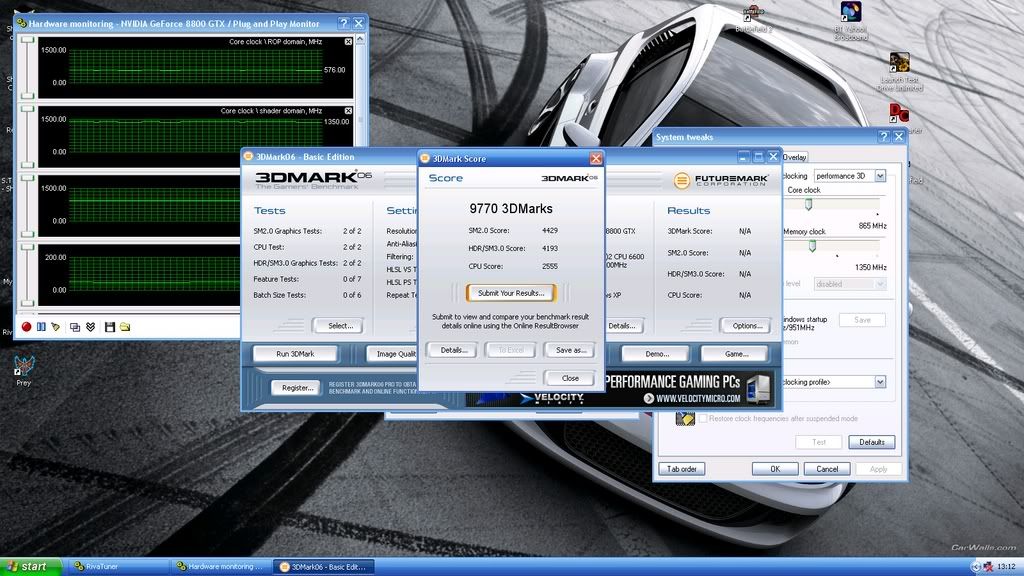Click Details button in 3DMark Score dialog

(x=453, y=350)
